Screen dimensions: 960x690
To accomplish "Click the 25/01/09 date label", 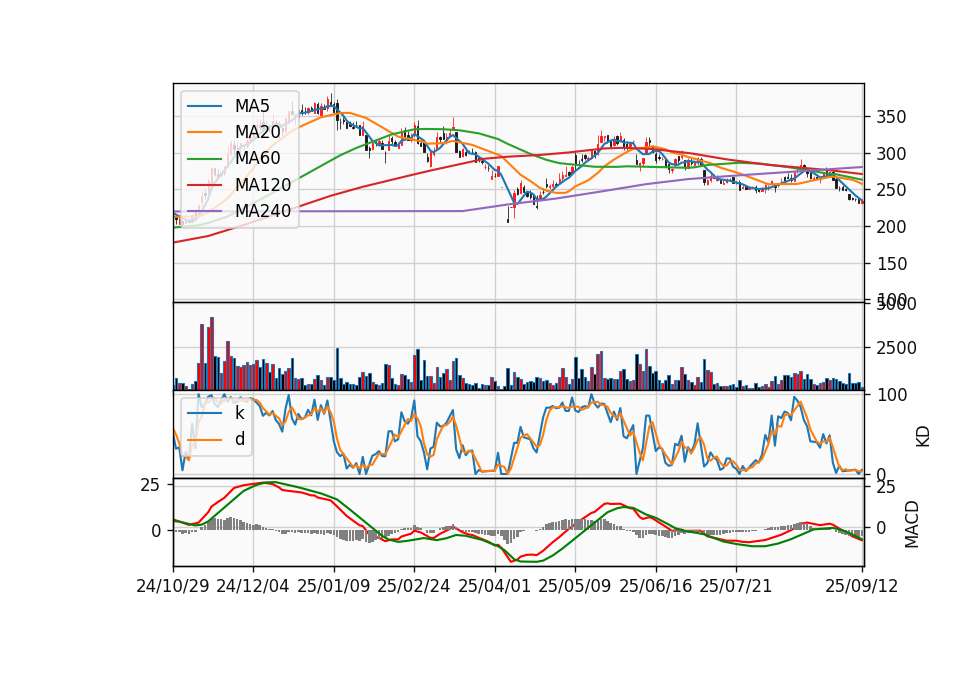I will (x=334, y=586).
